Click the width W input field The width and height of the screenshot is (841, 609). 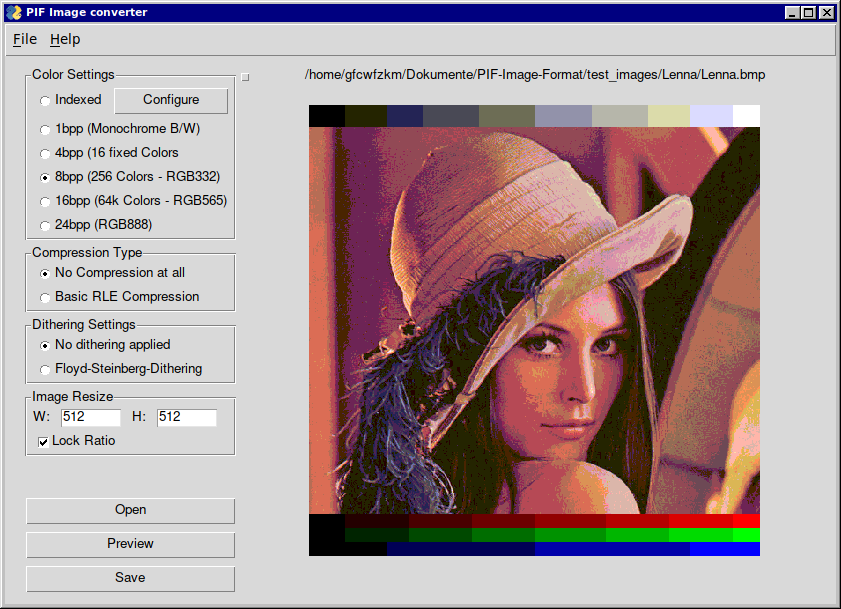coord(91,417)
